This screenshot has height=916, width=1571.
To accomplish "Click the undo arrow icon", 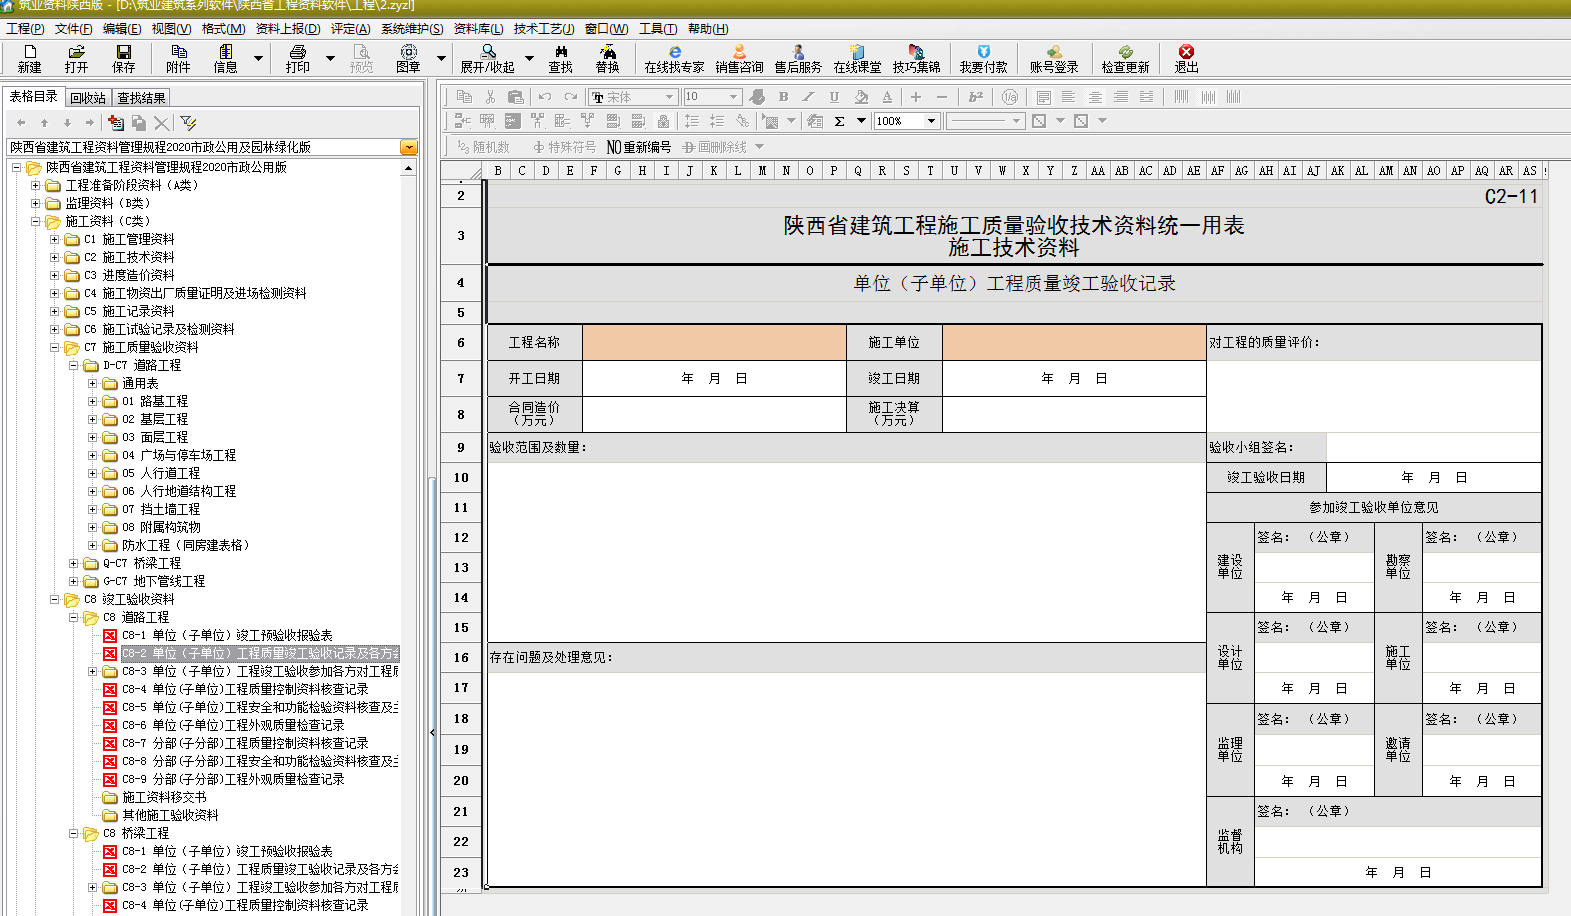I will pyautogui.click(x=545, y=97).
